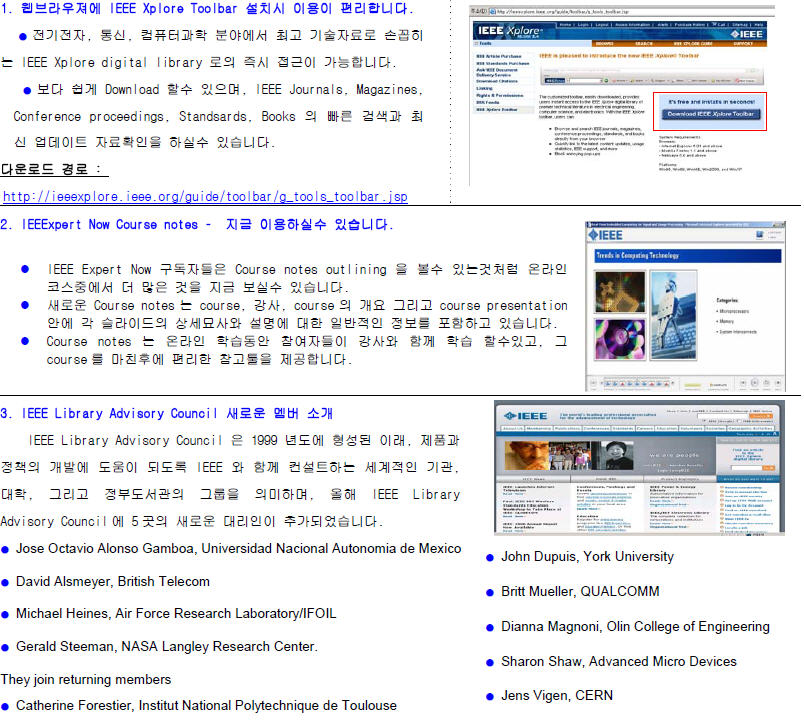This screenshot has width=804, height=721.
Task: Click 'They join returning members' line
Action: 86,679
